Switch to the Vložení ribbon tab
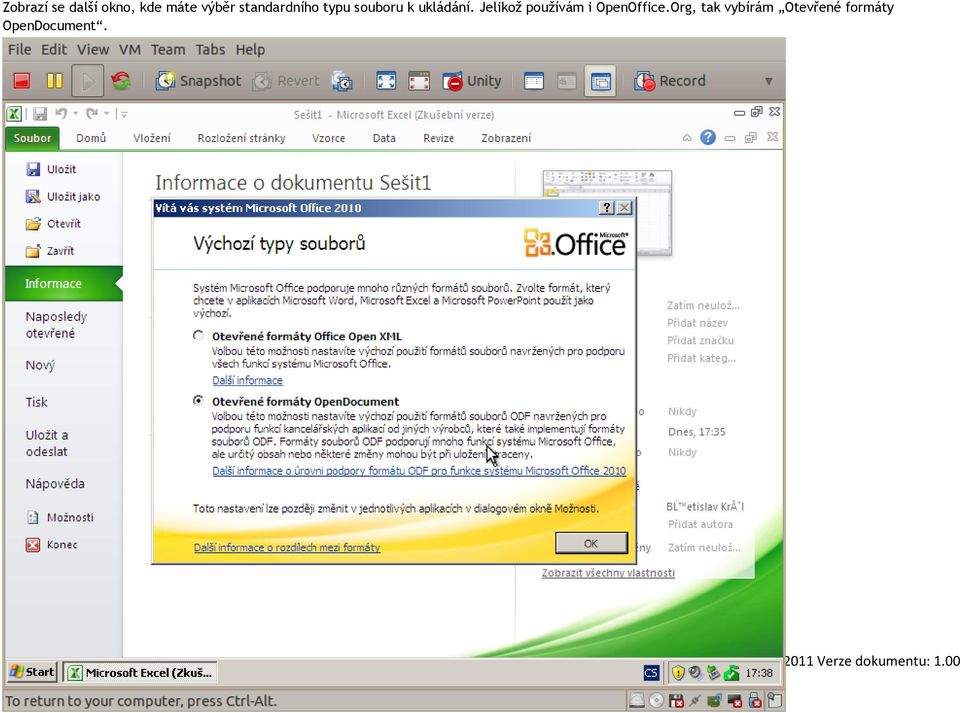The image size is (960, 713). (x=152, y=138)
